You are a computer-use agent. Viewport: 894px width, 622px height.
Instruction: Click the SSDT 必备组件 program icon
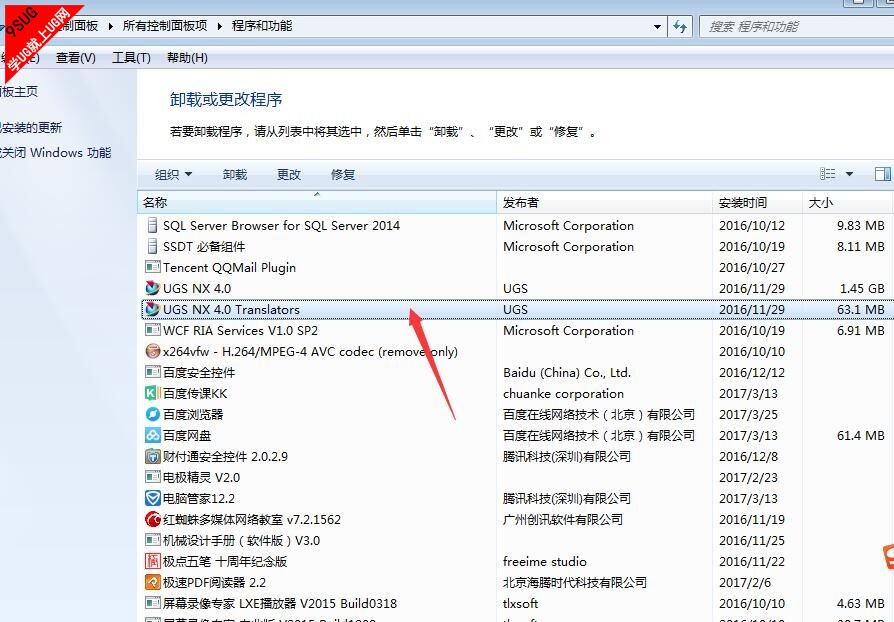(x=152, y=246)
